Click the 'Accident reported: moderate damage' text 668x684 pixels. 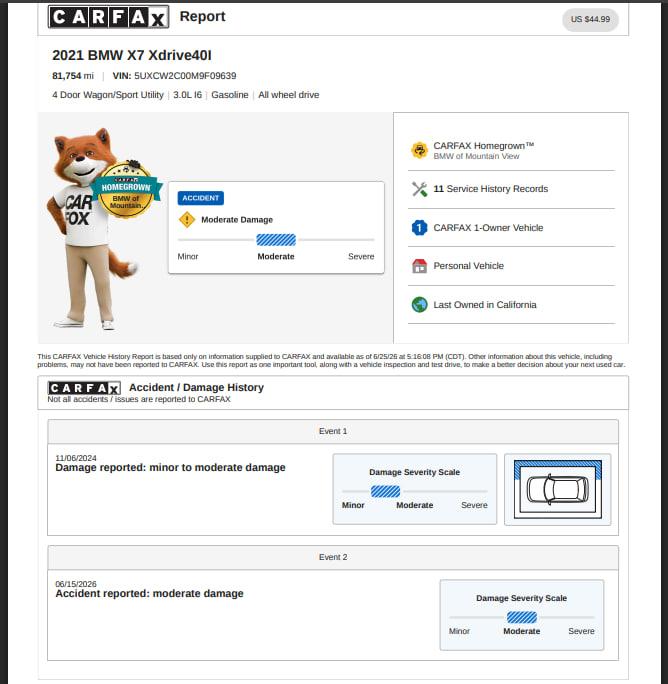(149, 594)
